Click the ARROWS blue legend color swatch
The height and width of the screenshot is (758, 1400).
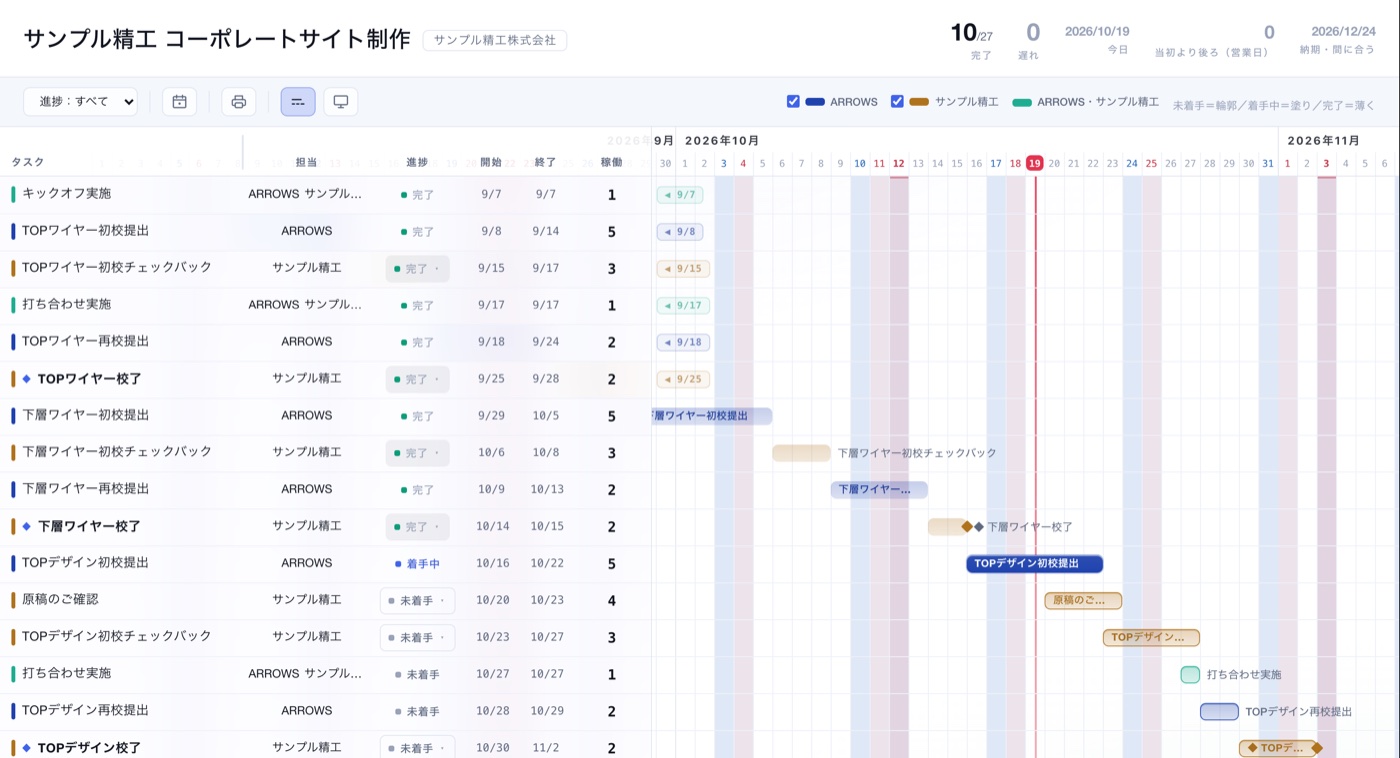tap(815, 102)
